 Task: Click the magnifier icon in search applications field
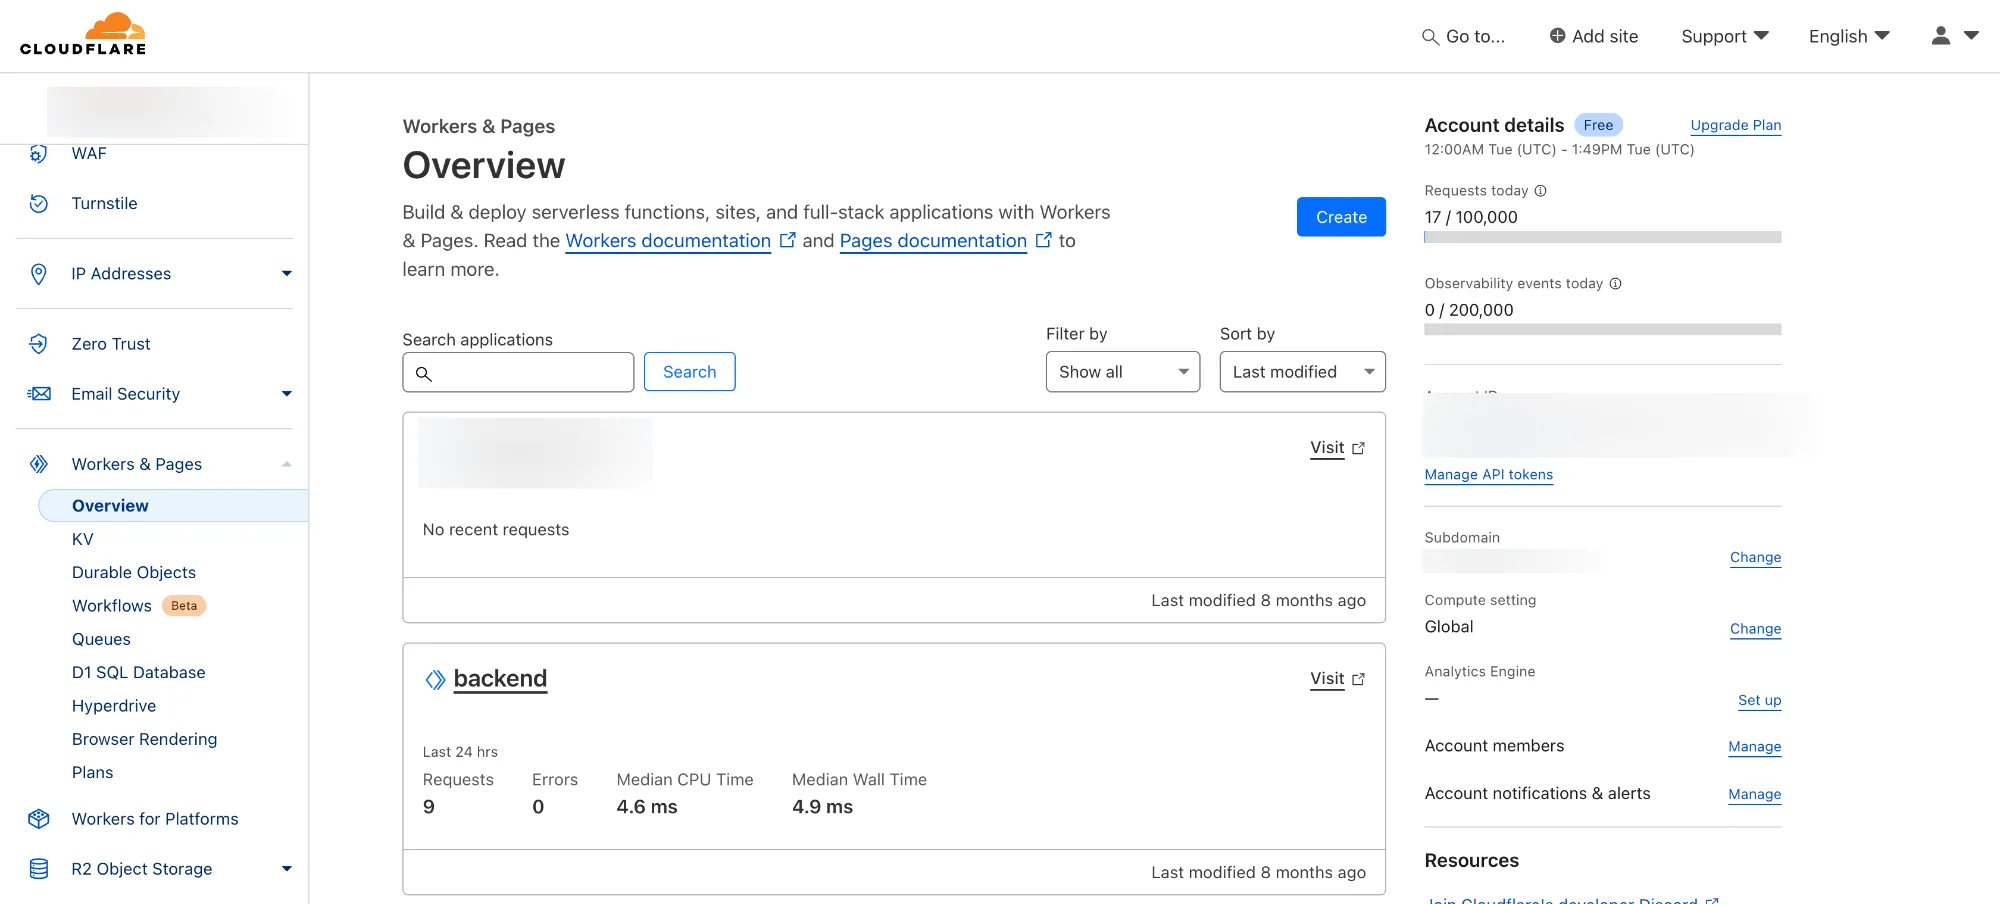click(x=423, y=373)
